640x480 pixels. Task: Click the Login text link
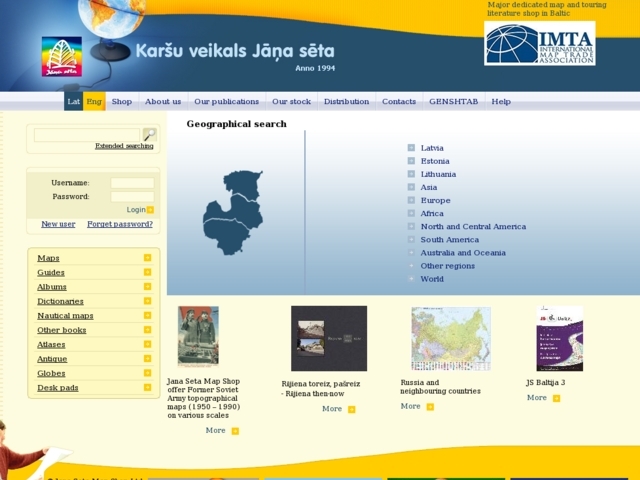point(136,209)
